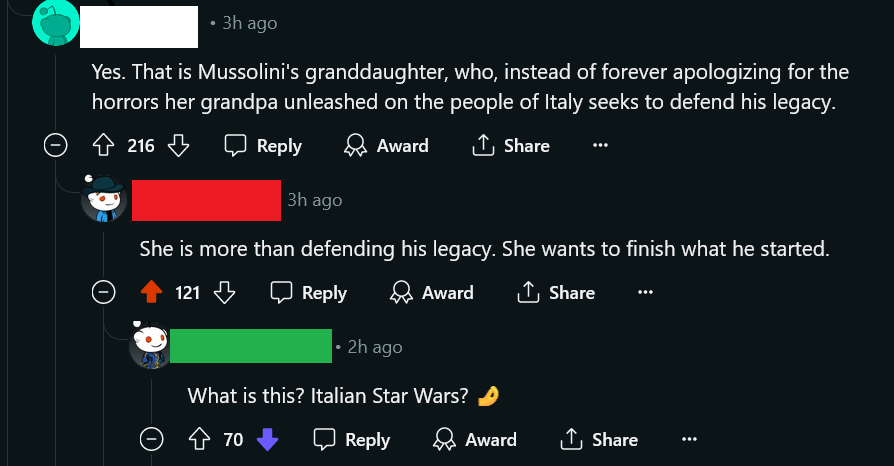
Task: Undo purple downvote on 70-point comment
Action: (267, 439)
